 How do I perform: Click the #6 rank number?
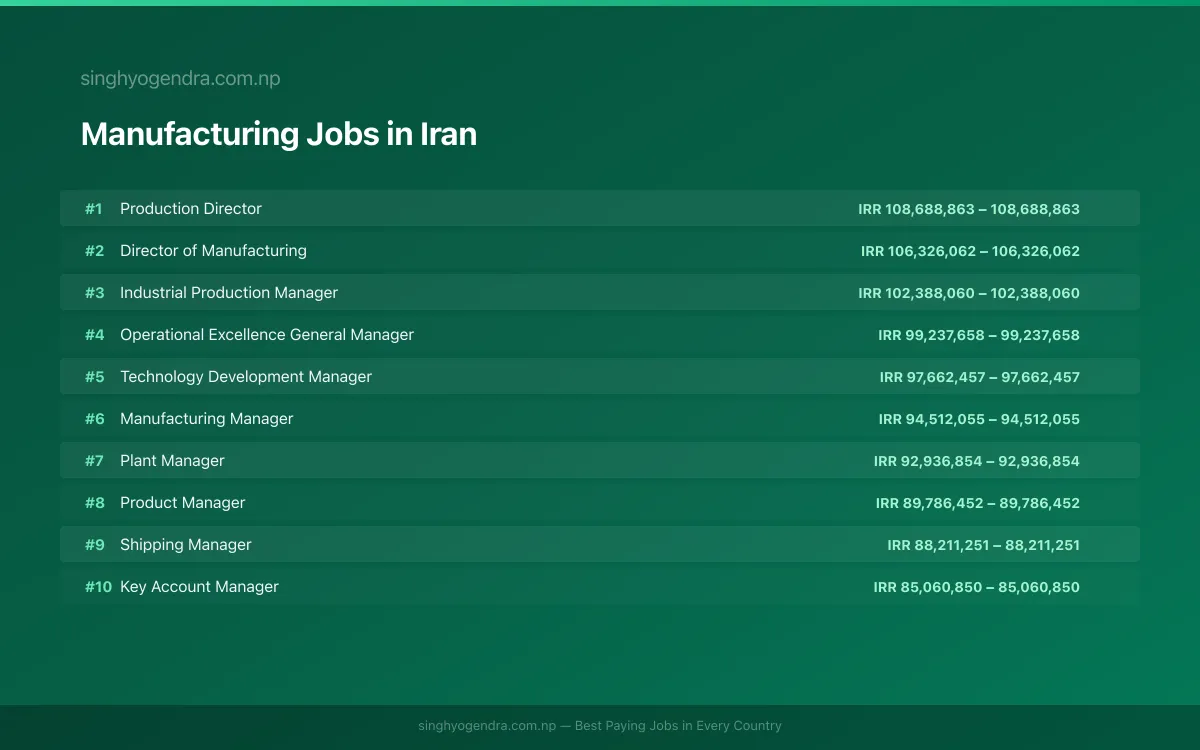94,419
